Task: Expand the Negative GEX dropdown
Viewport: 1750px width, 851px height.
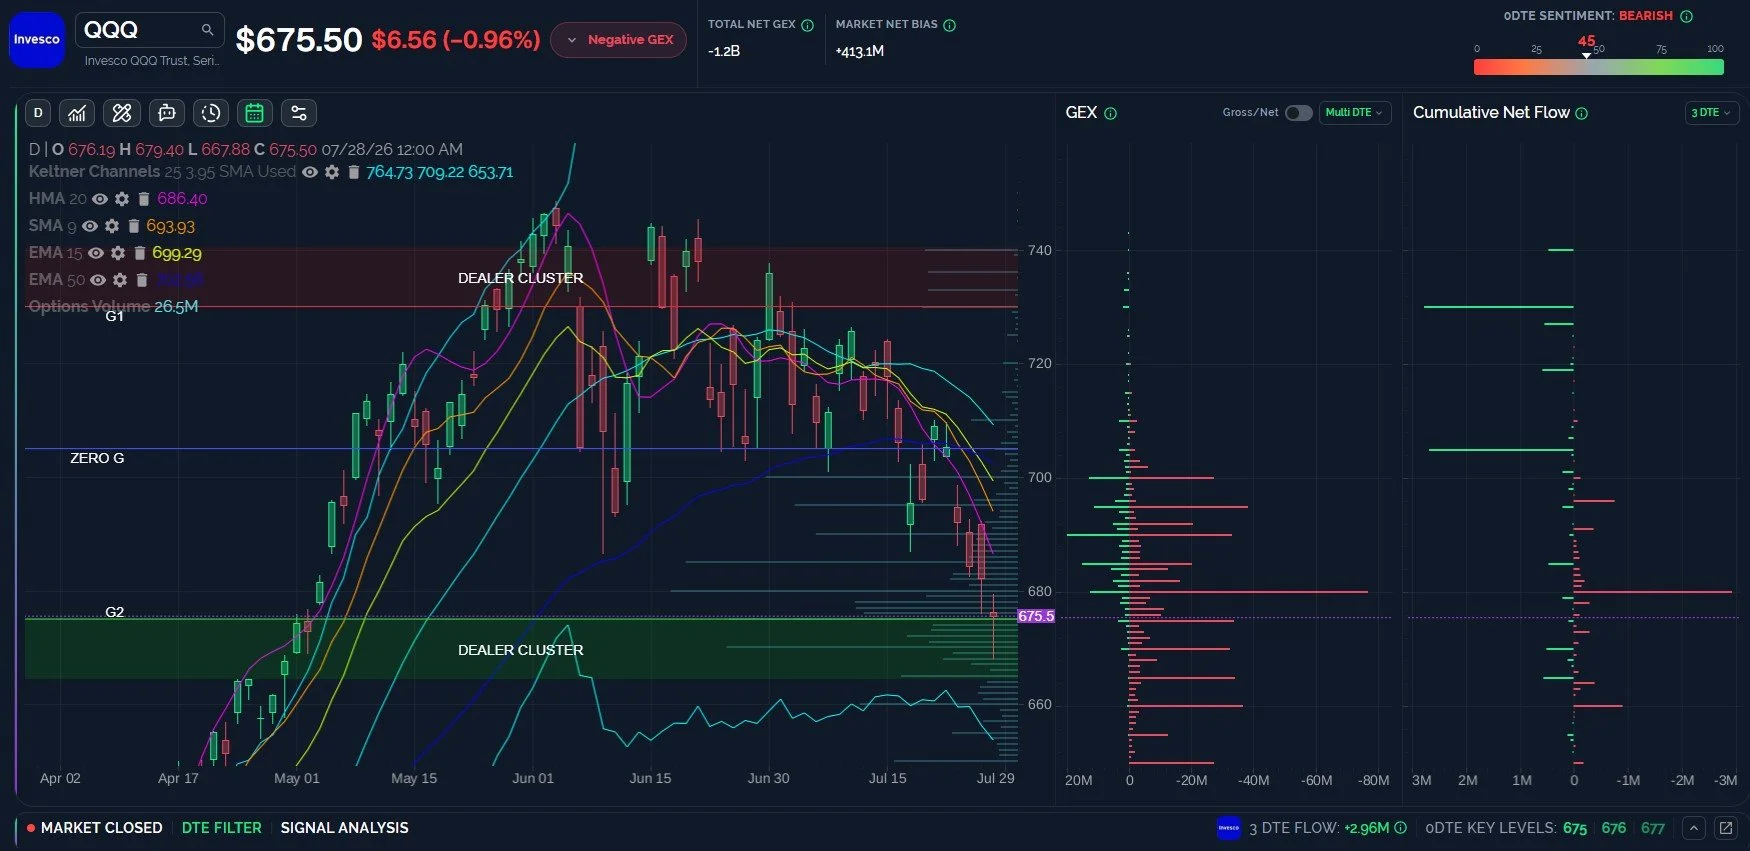Action: (618, 40)
